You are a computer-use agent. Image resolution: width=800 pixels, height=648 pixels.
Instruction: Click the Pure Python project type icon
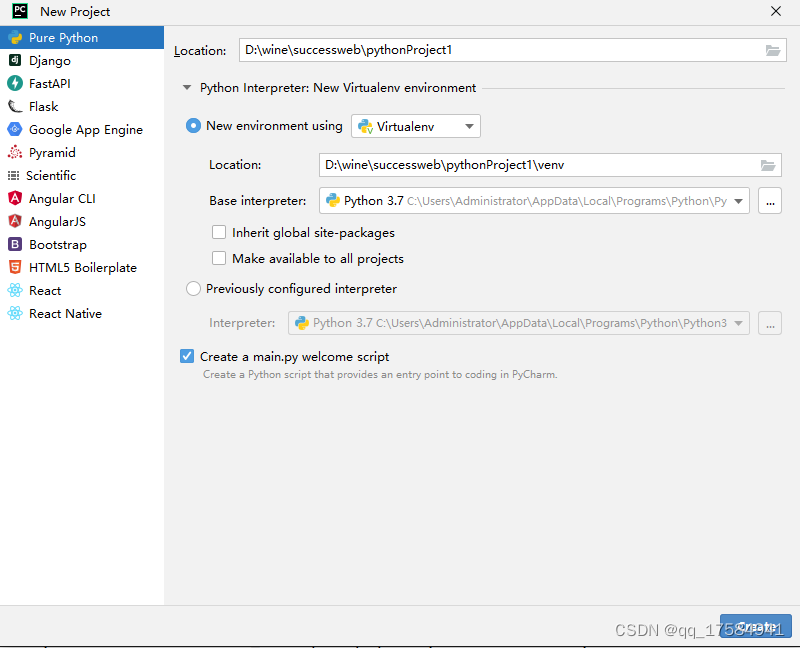[15, 38]
